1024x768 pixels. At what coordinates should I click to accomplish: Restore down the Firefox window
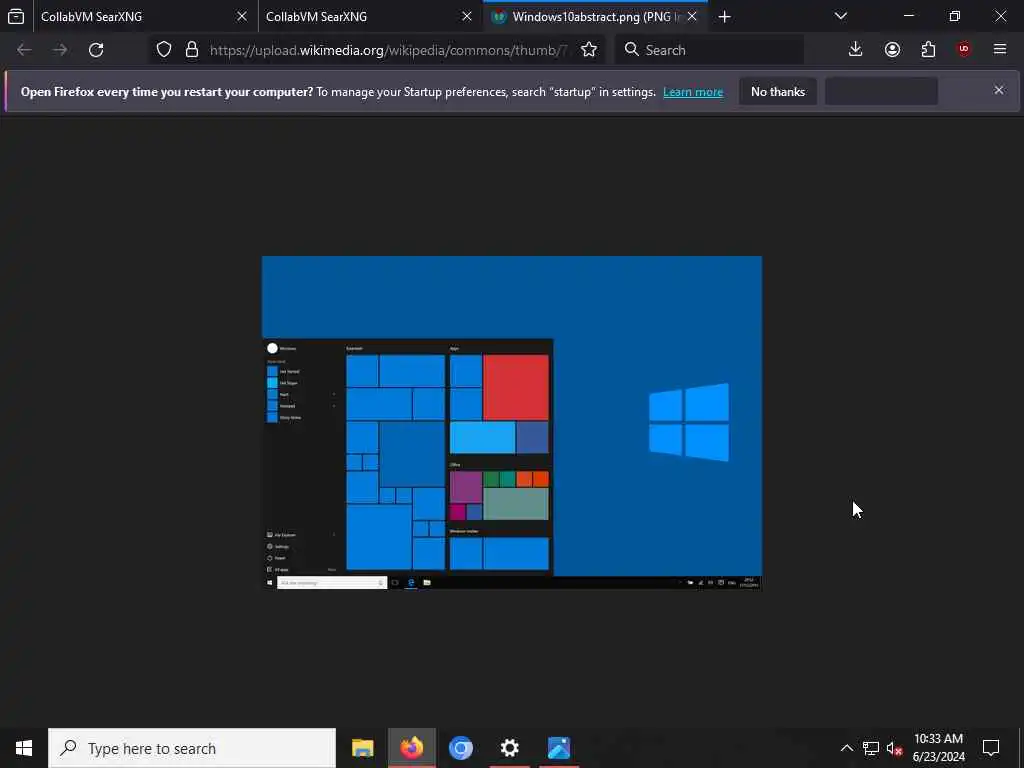point(955,16)
